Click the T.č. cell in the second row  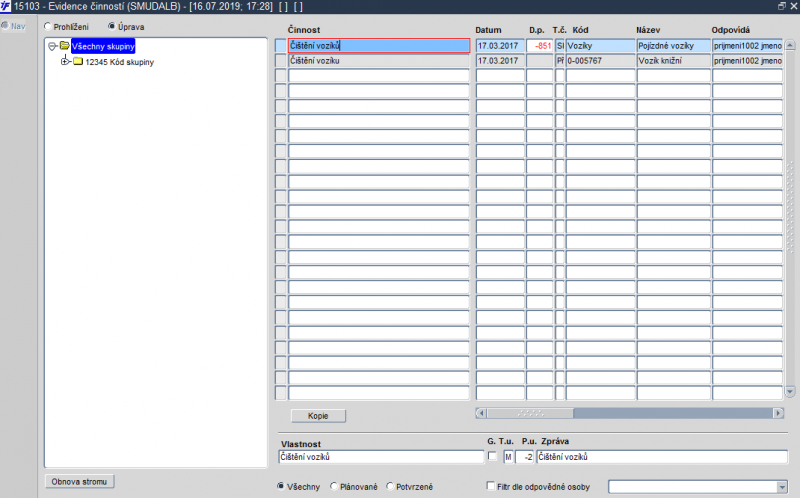pos(560,61)
